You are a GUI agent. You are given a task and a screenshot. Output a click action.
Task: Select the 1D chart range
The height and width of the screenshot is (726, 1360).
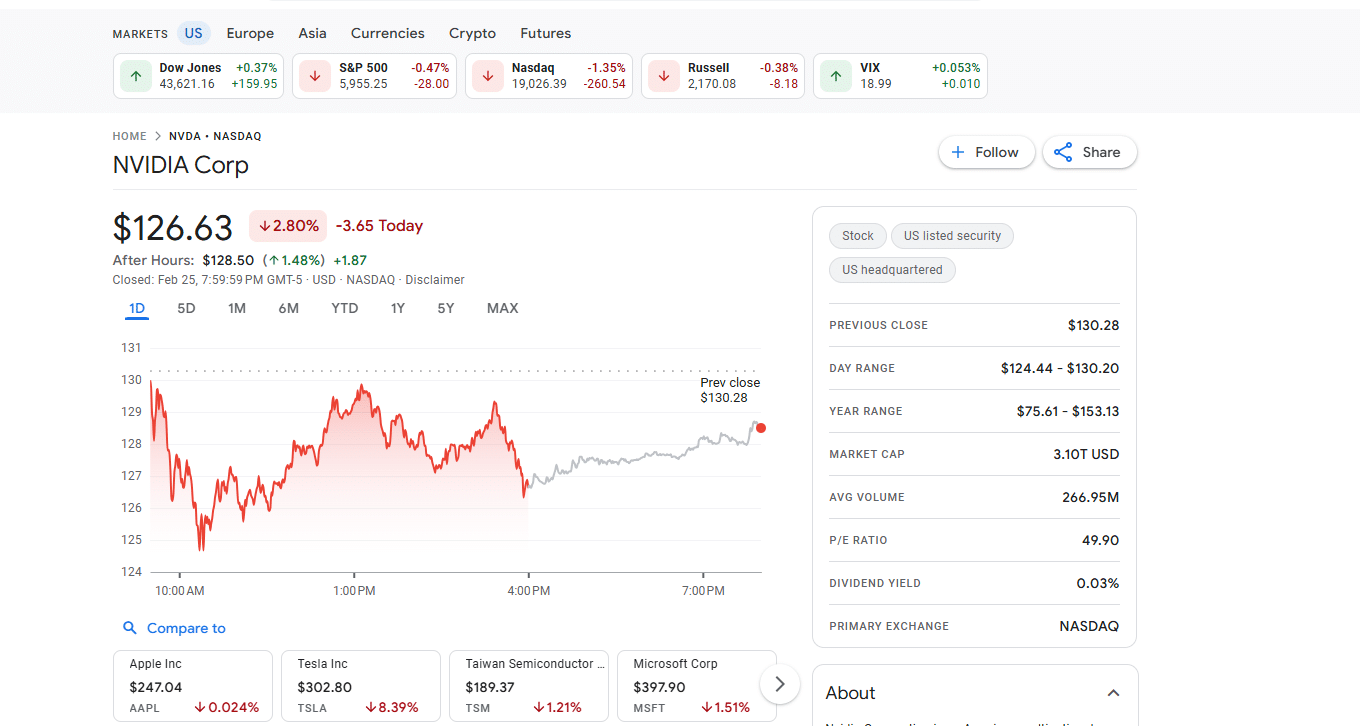(137, 308)
